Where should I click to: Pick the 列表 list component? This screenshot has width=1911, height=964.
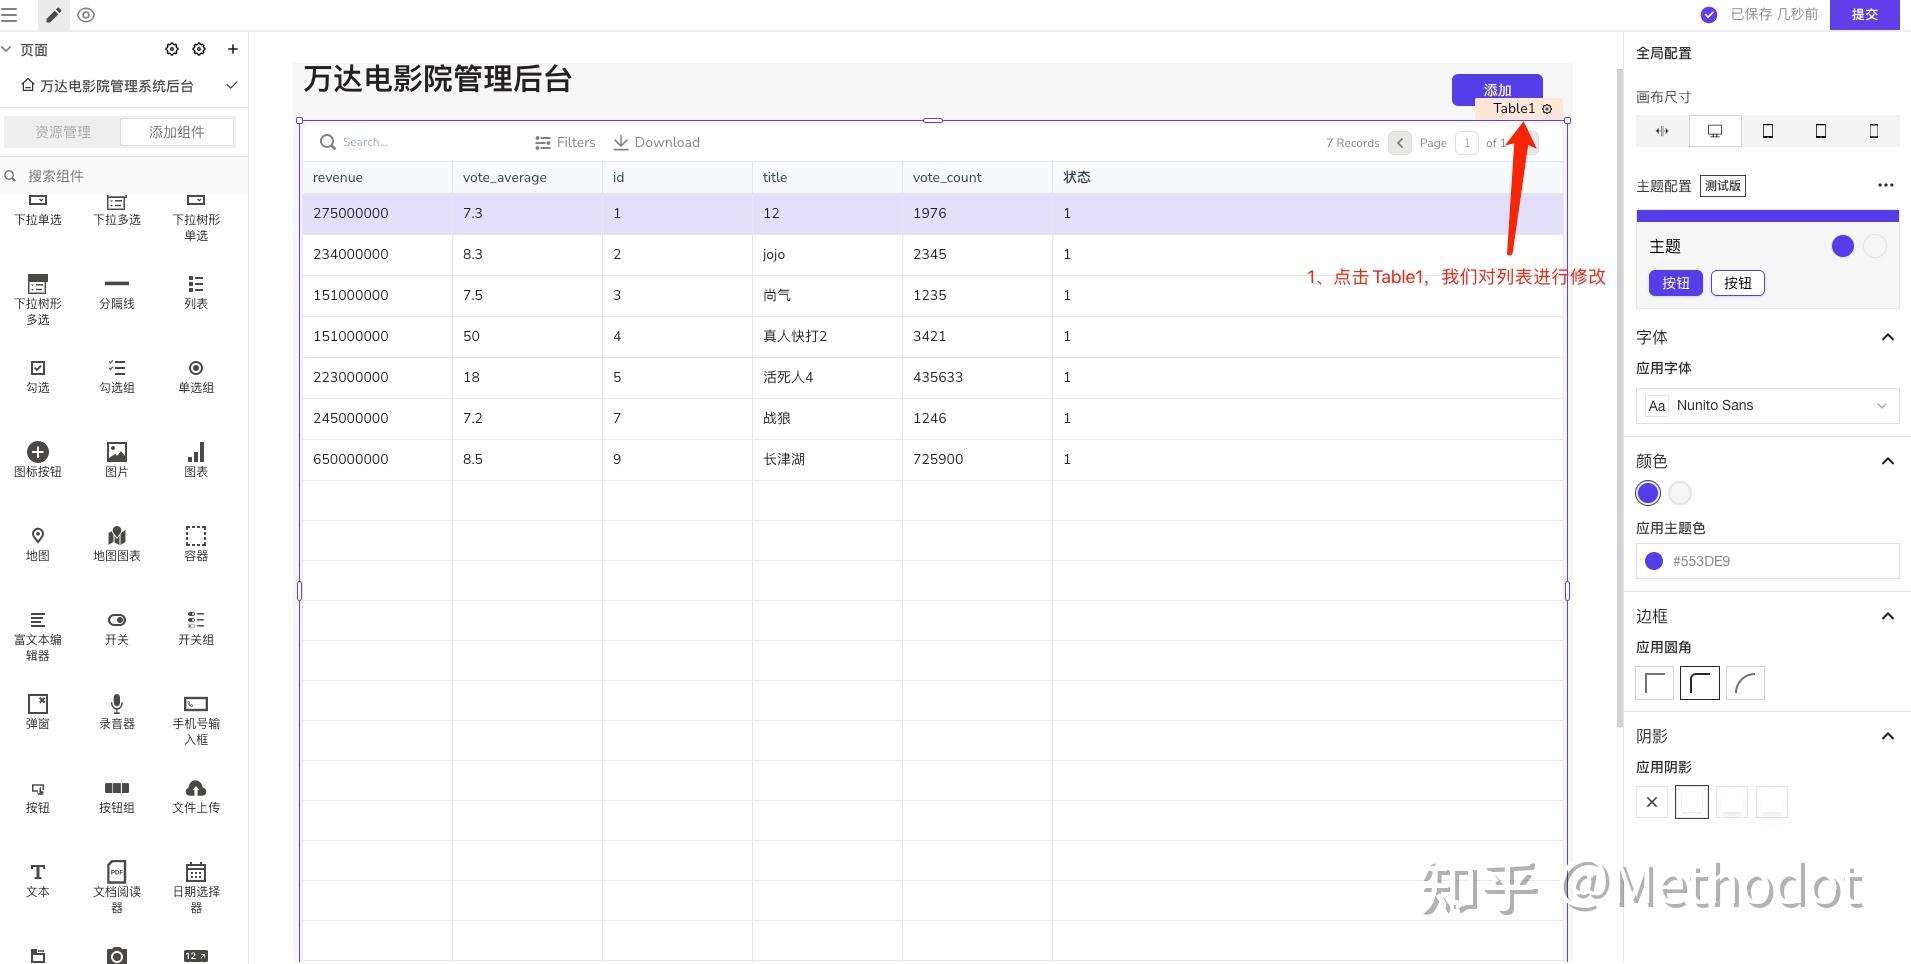click(196, 294)
